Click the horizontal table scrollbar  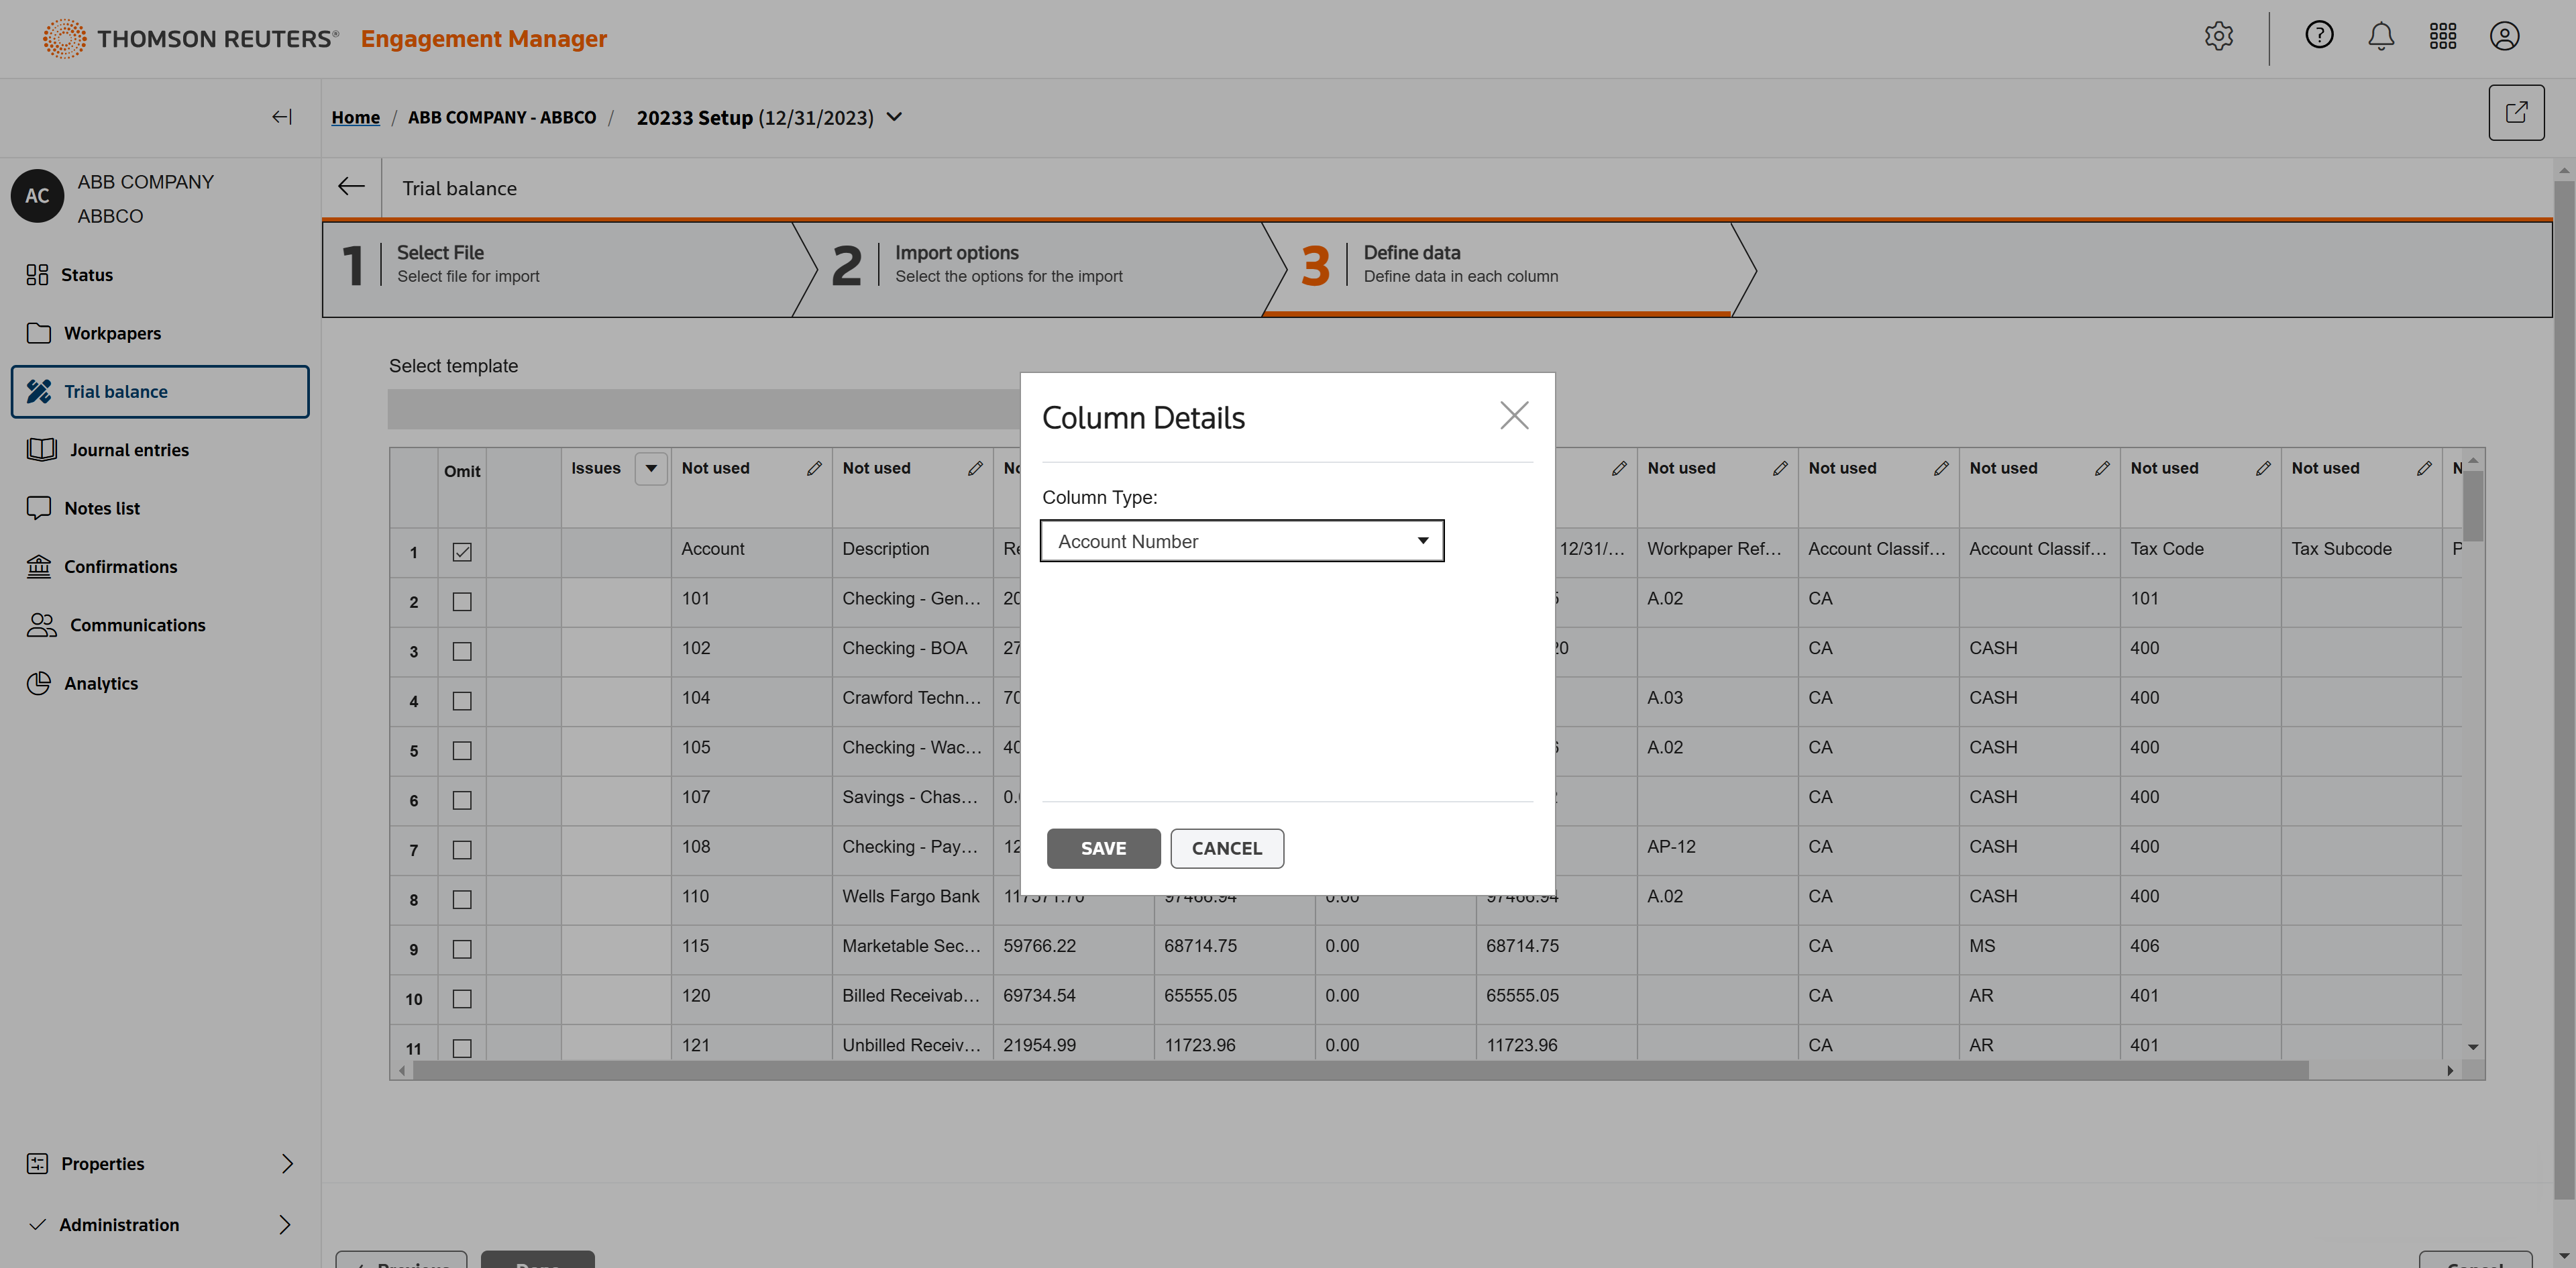tap(1360, 1070)
